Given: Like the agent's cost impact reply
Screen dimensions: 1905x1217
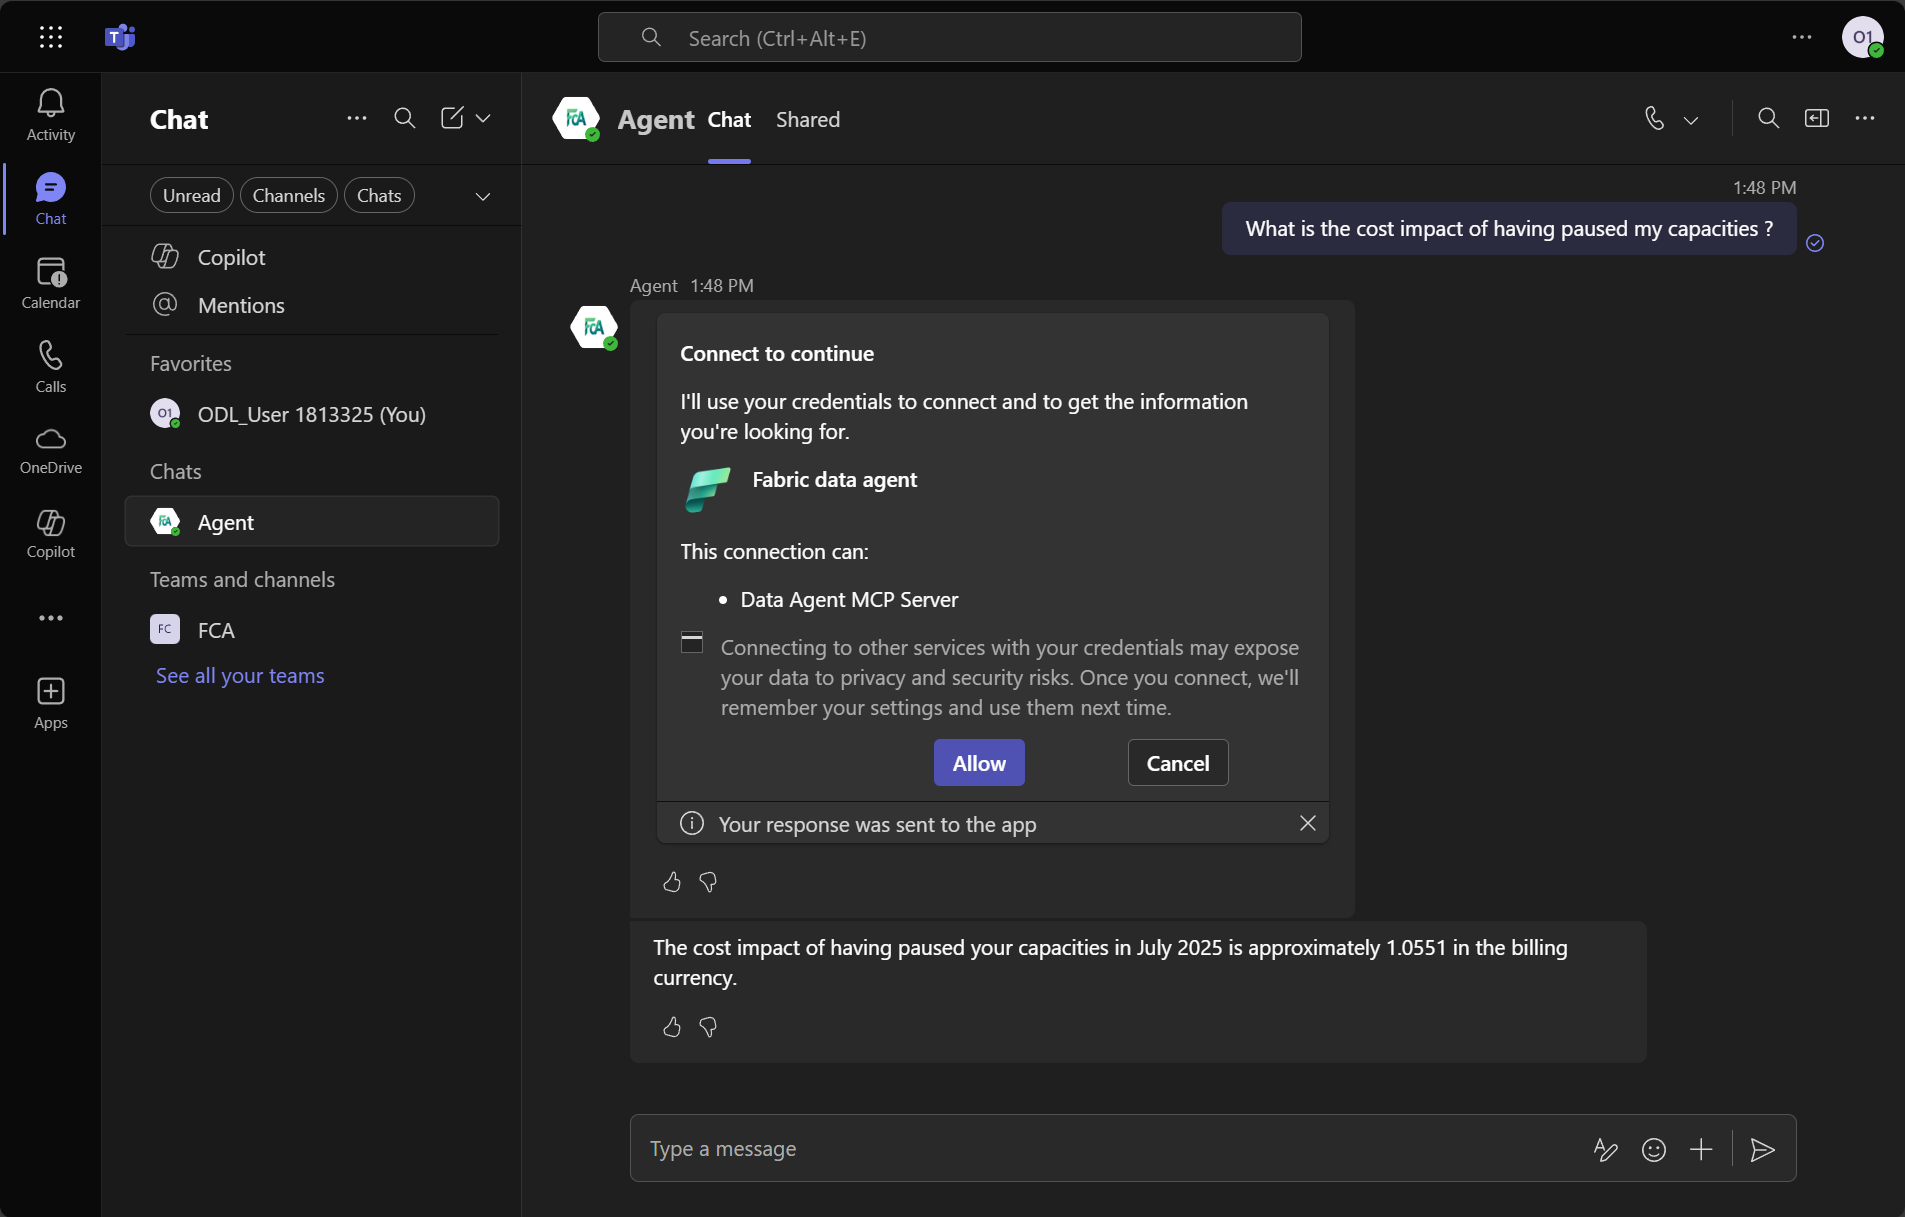Looking at the screenshot, I should 671,1028.
